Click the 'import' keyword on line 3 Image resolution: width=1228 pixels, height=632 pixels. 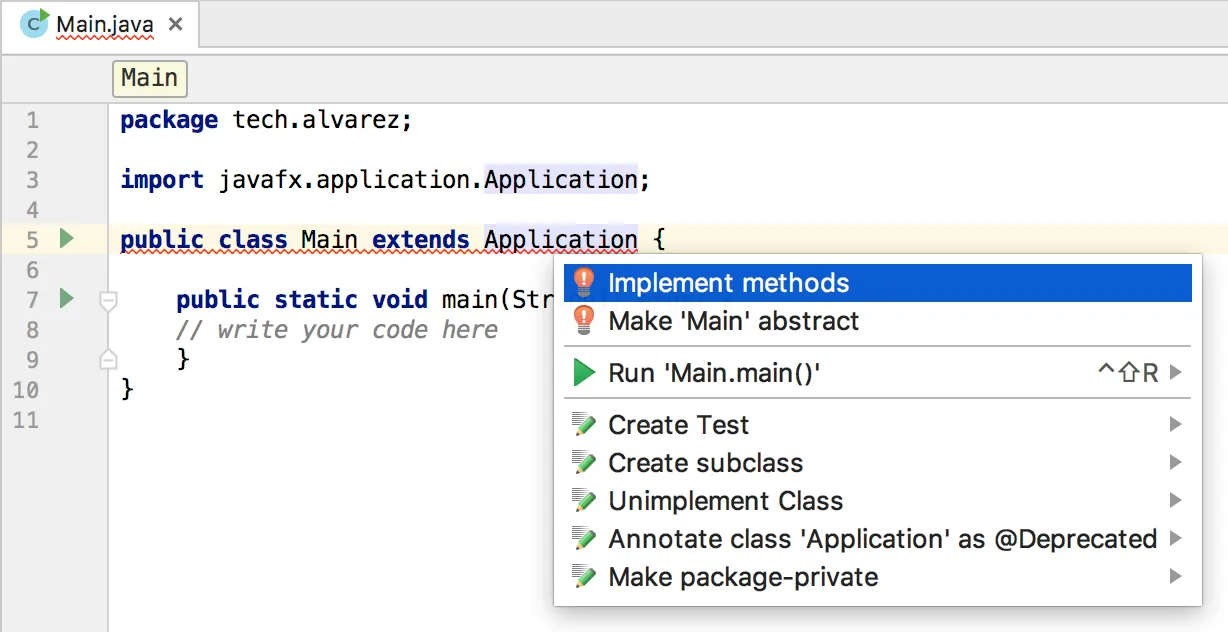pos(162,180)
